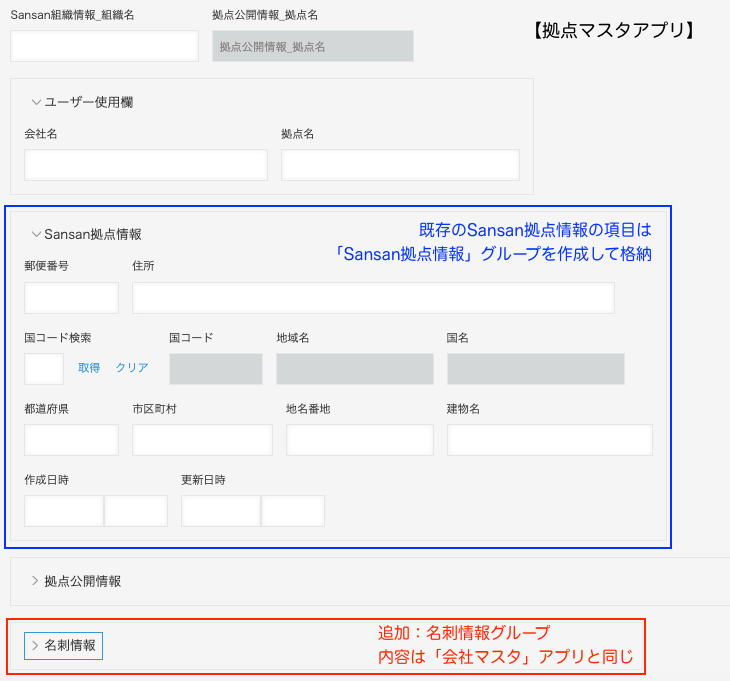Focus the 都道府県 input field

point(71,440)
